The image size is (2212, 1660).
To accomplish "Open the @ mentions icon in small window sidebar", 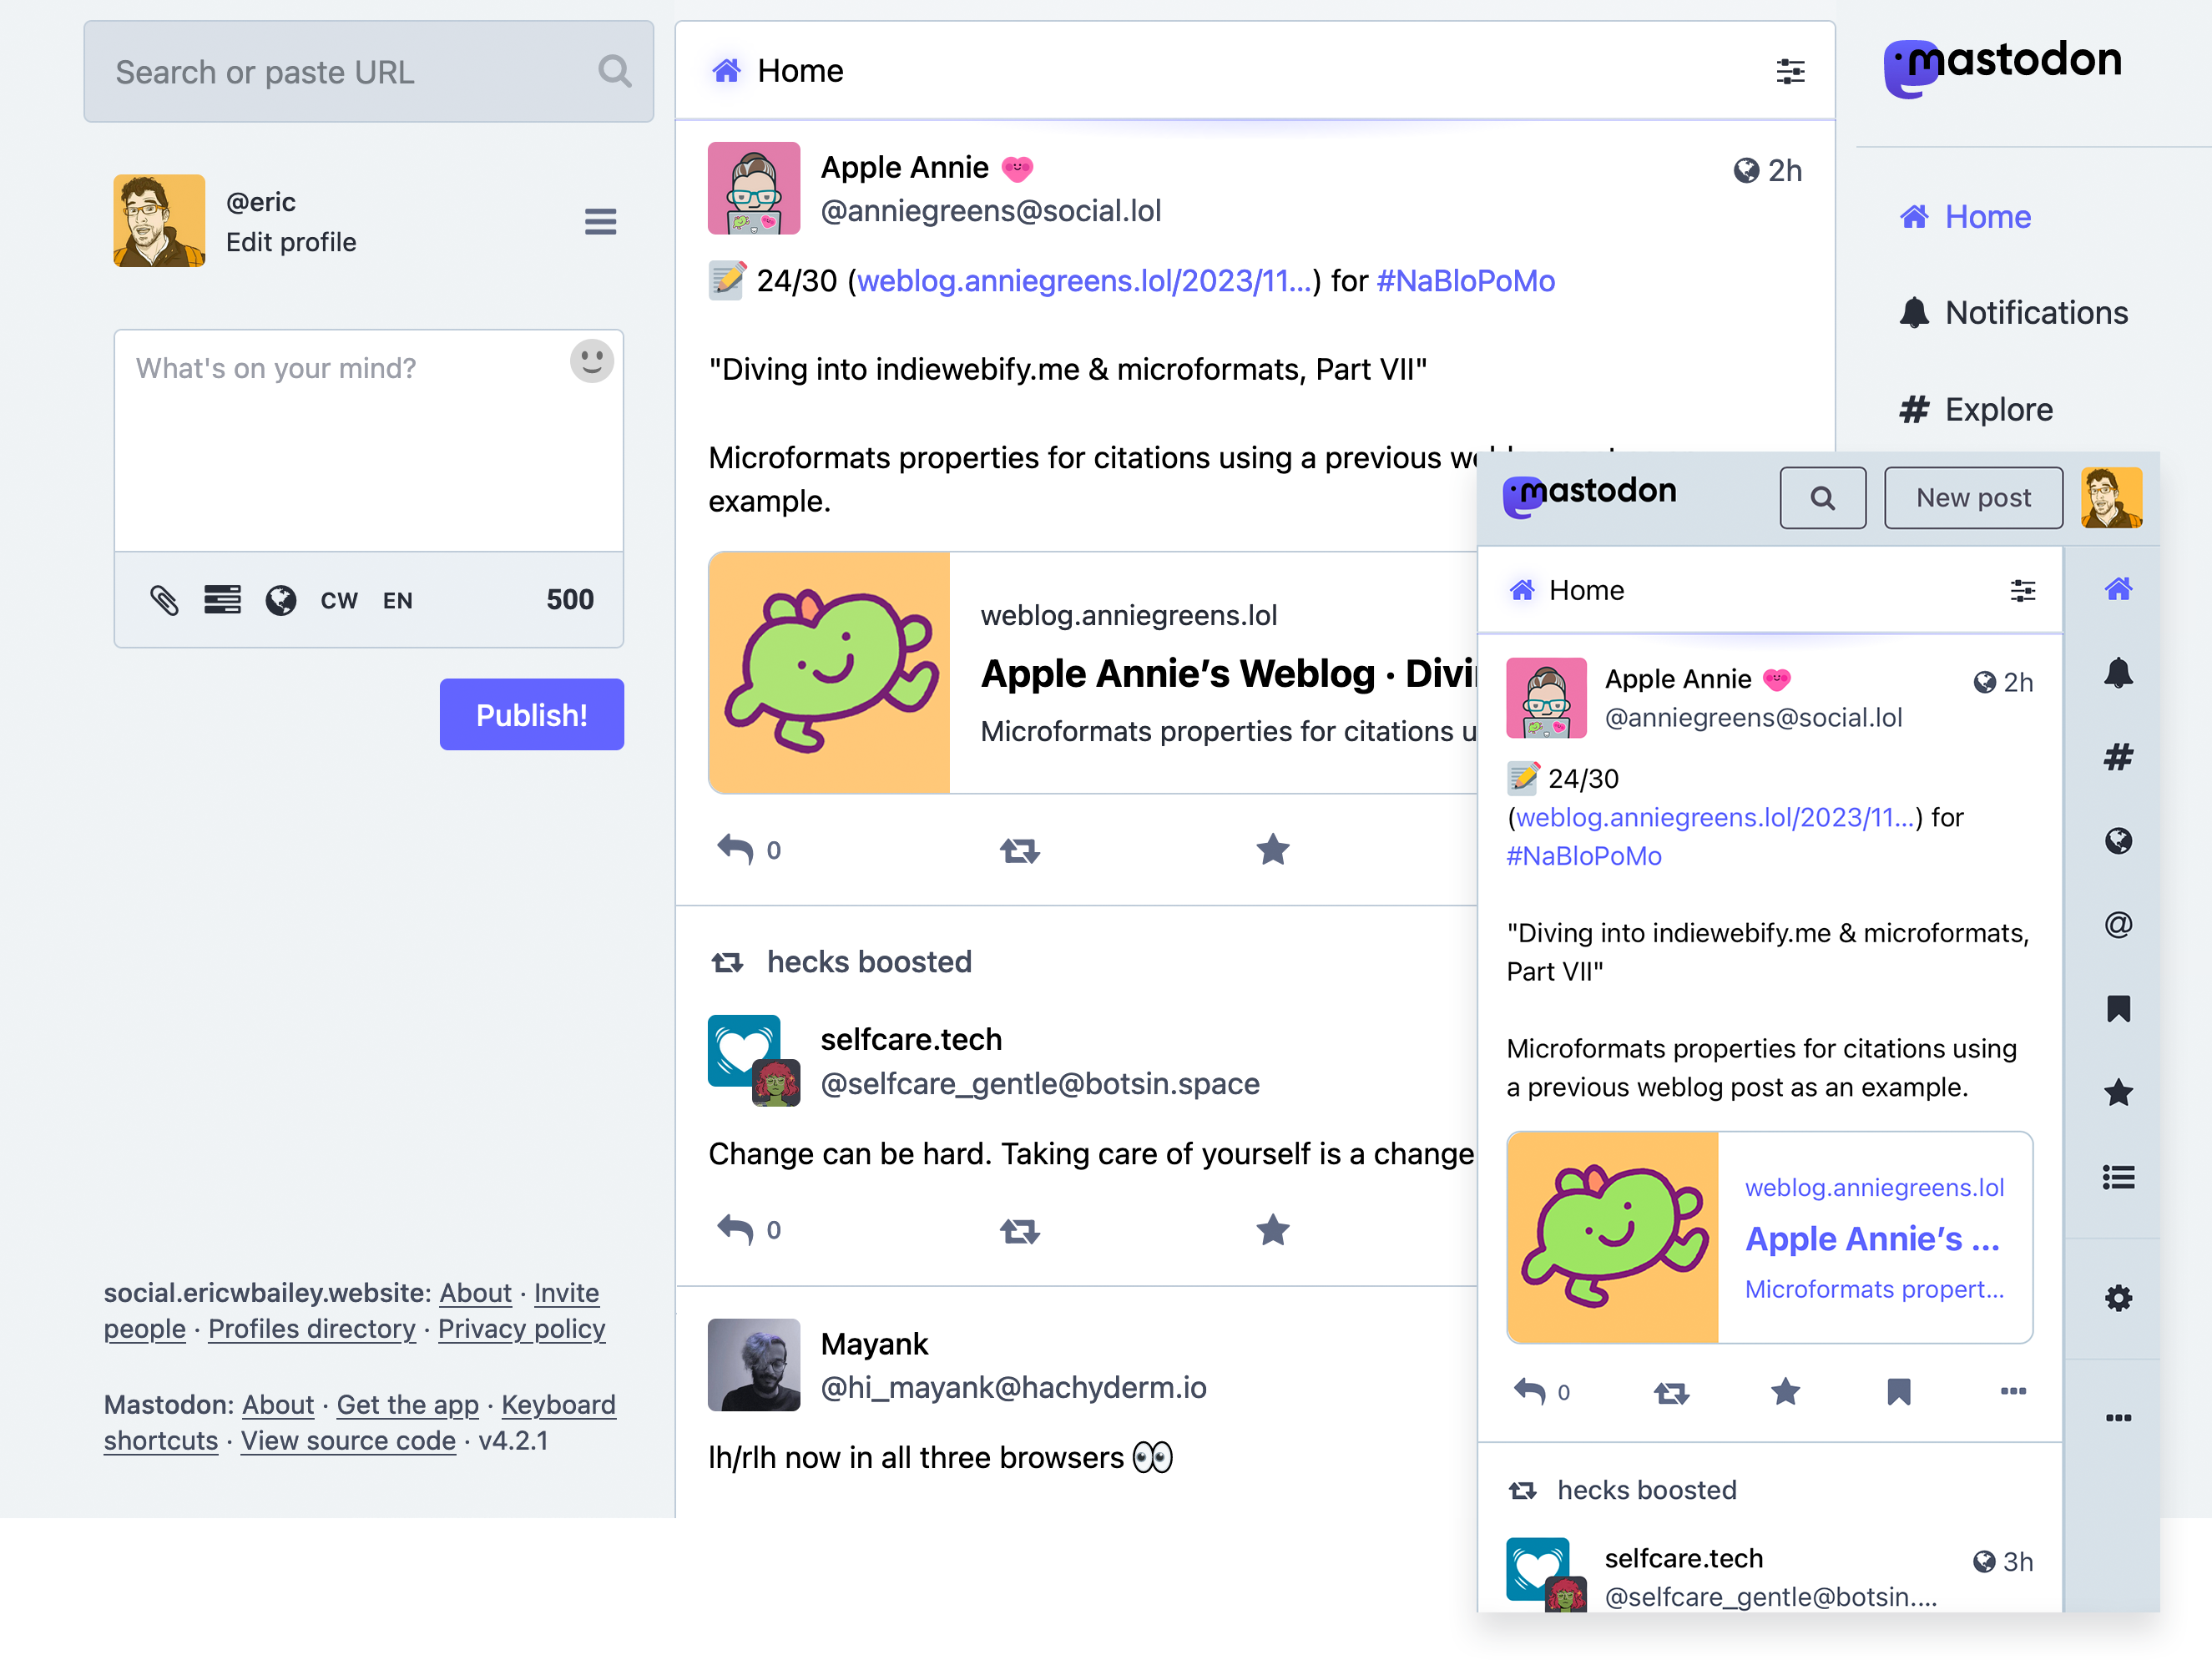I will tap(2118, 925).
